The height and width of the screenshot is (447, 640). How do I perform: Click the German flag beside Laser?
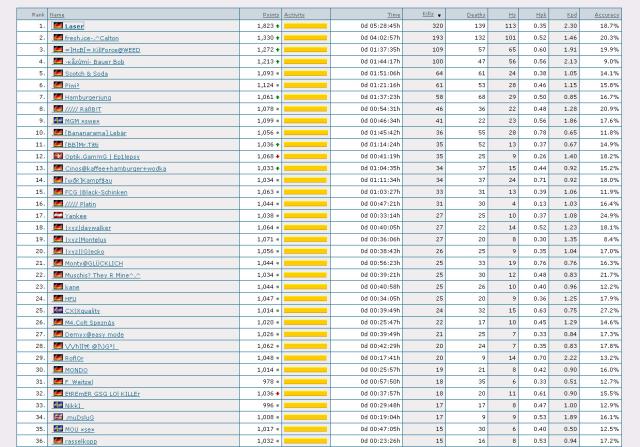click(x=58, y=26)
